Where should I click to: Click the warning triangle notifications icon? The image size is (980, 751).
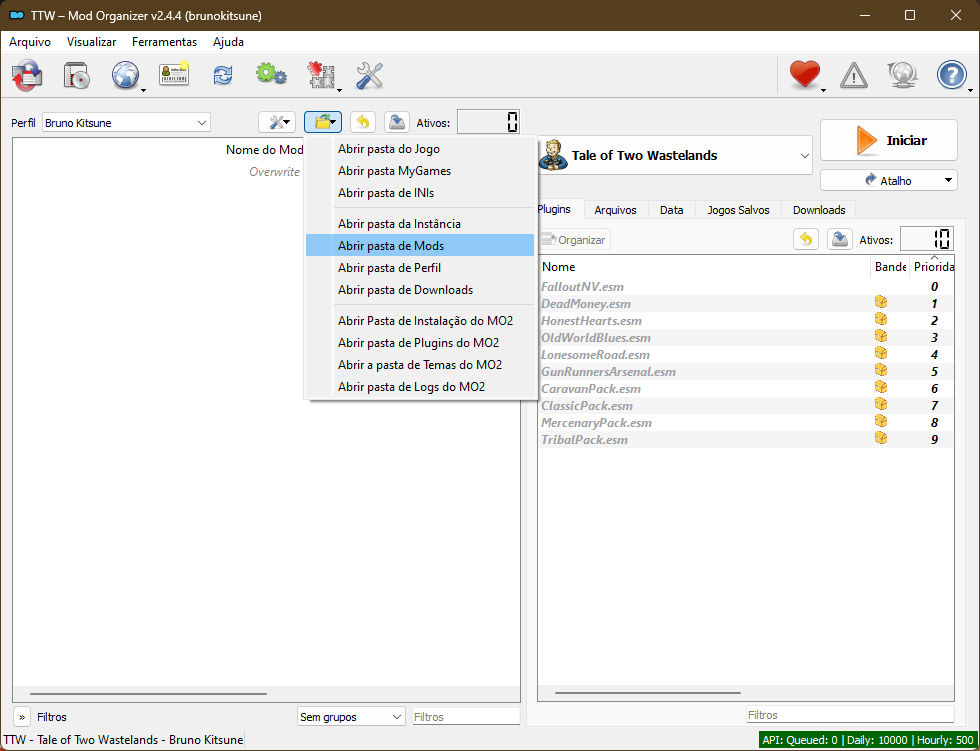854,76
